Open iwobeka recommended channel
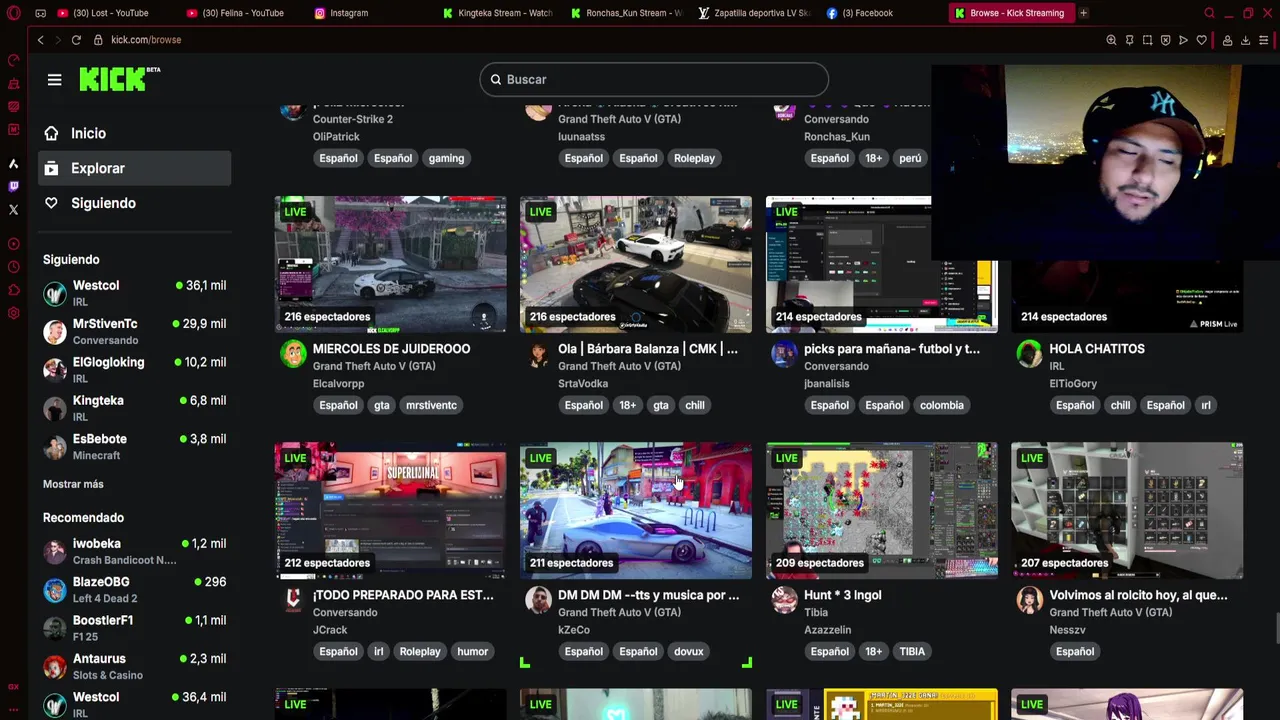 (x=135, y=551)
